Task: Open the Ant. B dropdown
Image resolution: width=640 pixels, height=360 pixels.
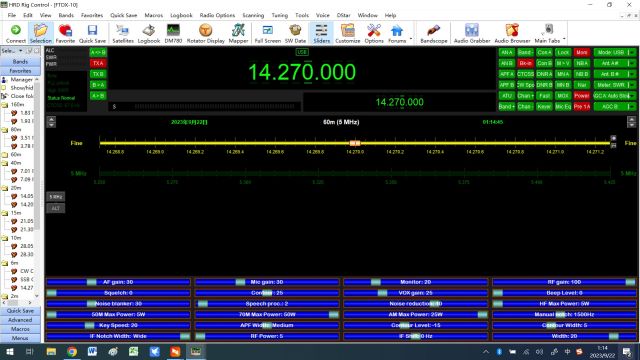Action: point(614,74)
